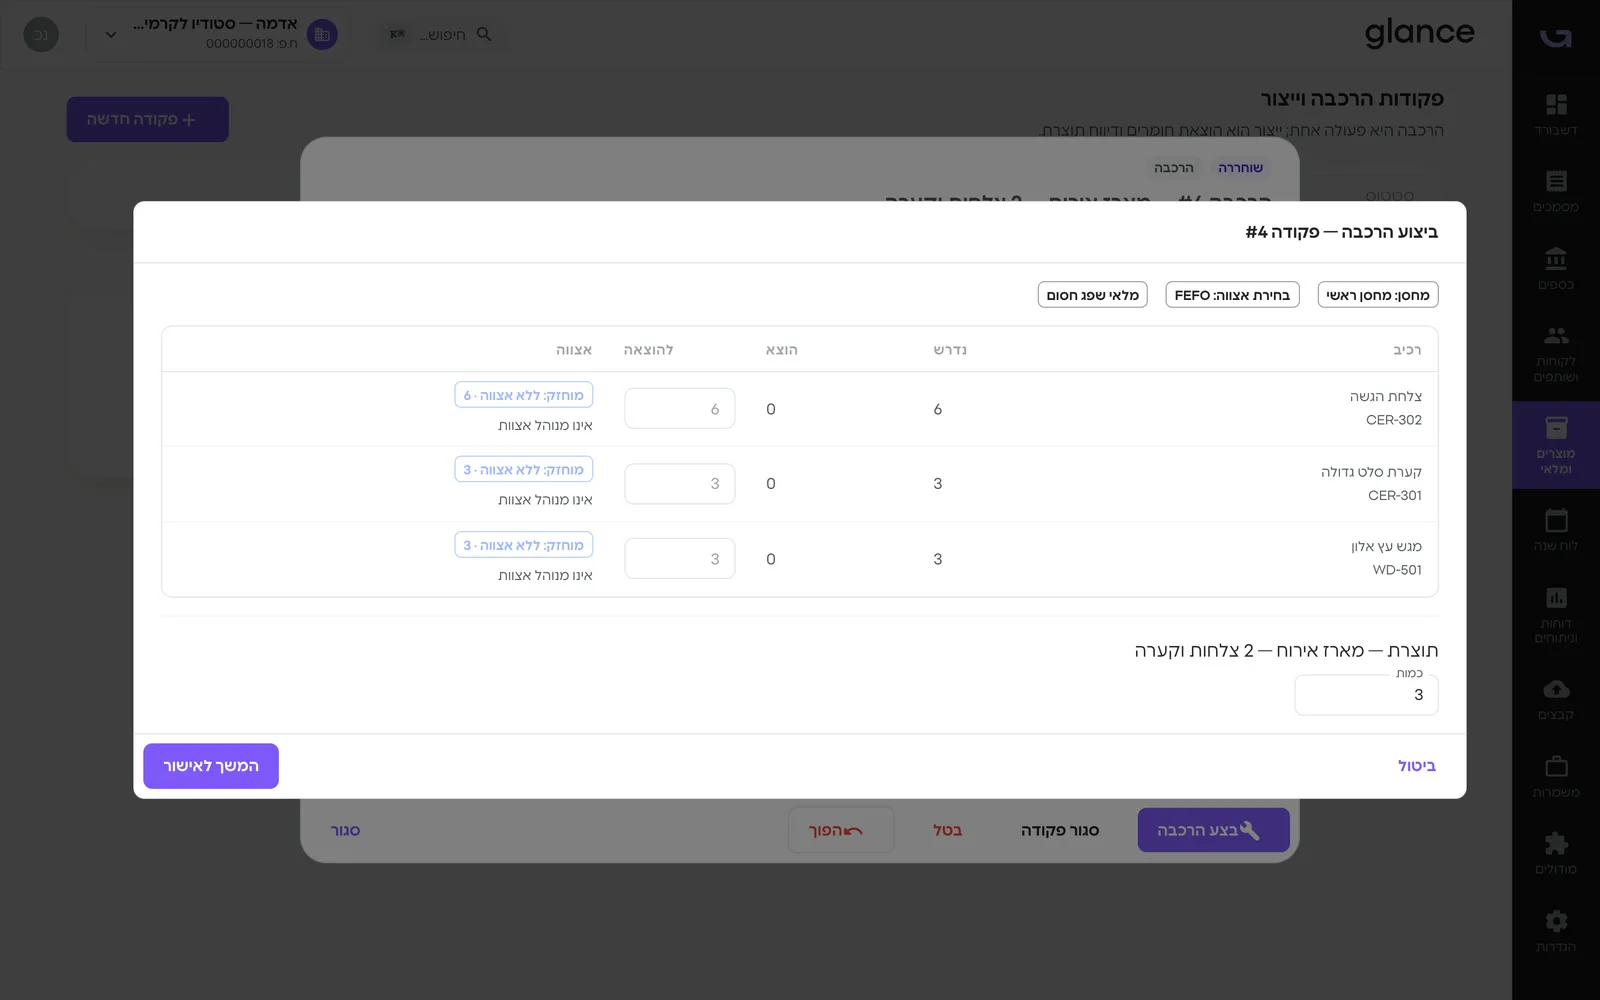This screenshot has height=1000, width=1600.
Task: Click the search magnifier icon
Action: pyautogui.click(x=484, y=34)
